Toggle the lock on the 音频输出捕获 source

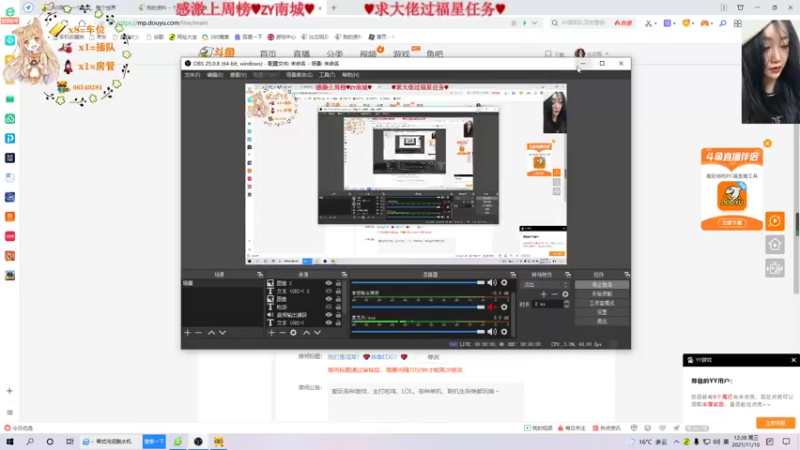click(x=338, y=315)
